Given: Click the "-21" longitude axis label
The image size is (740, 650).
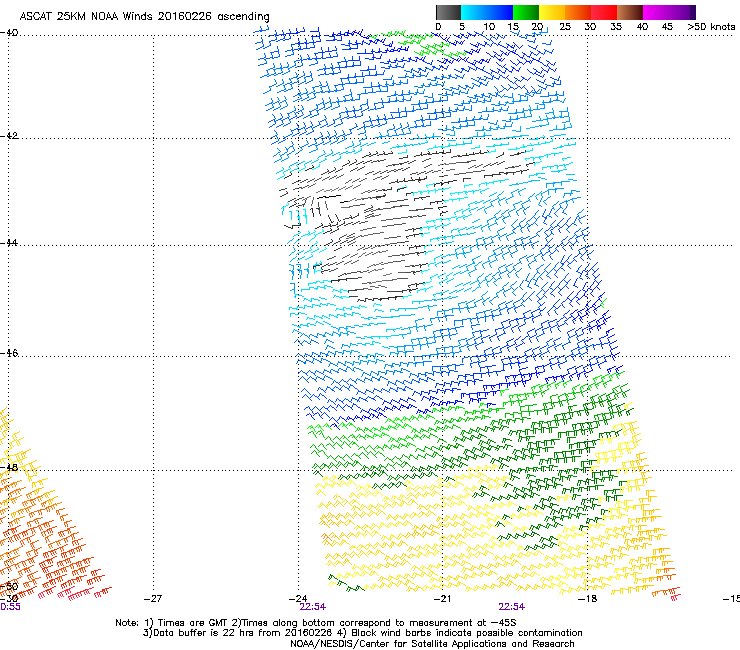Looking at the screenshot, I should (x=442, y=599).
